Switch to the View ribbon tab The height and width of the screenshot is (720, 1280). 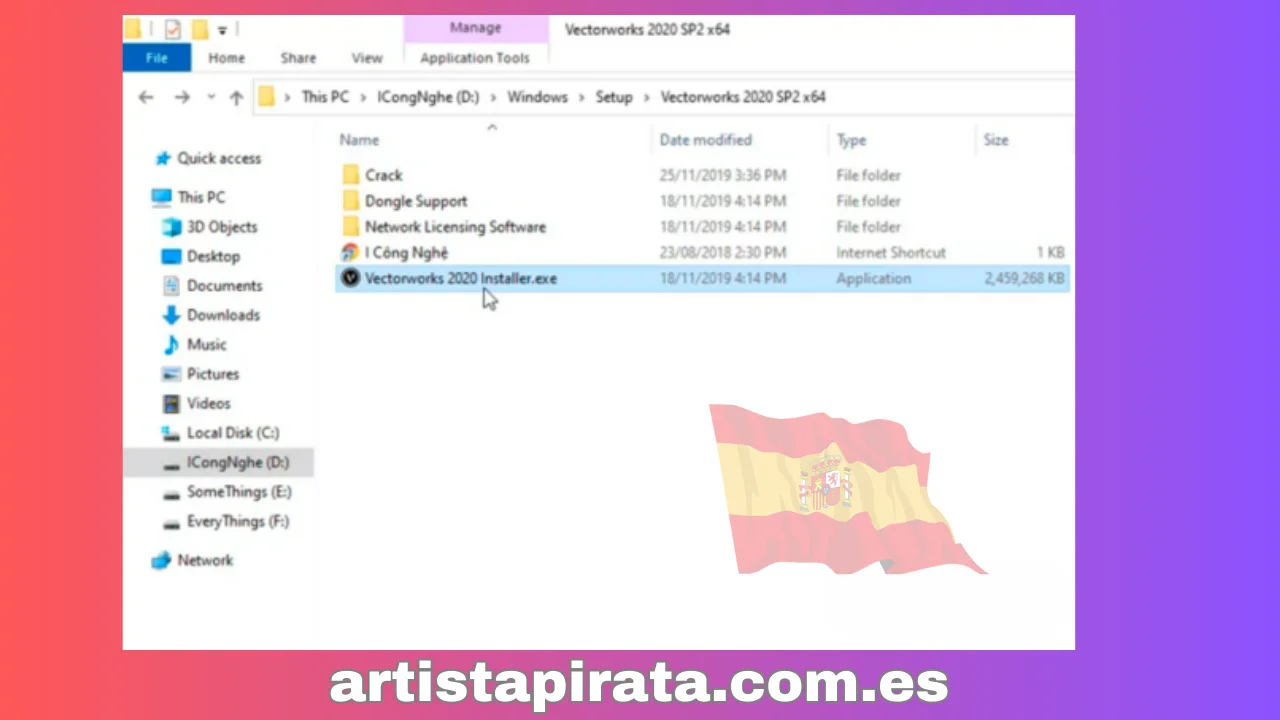pos(367,58)
